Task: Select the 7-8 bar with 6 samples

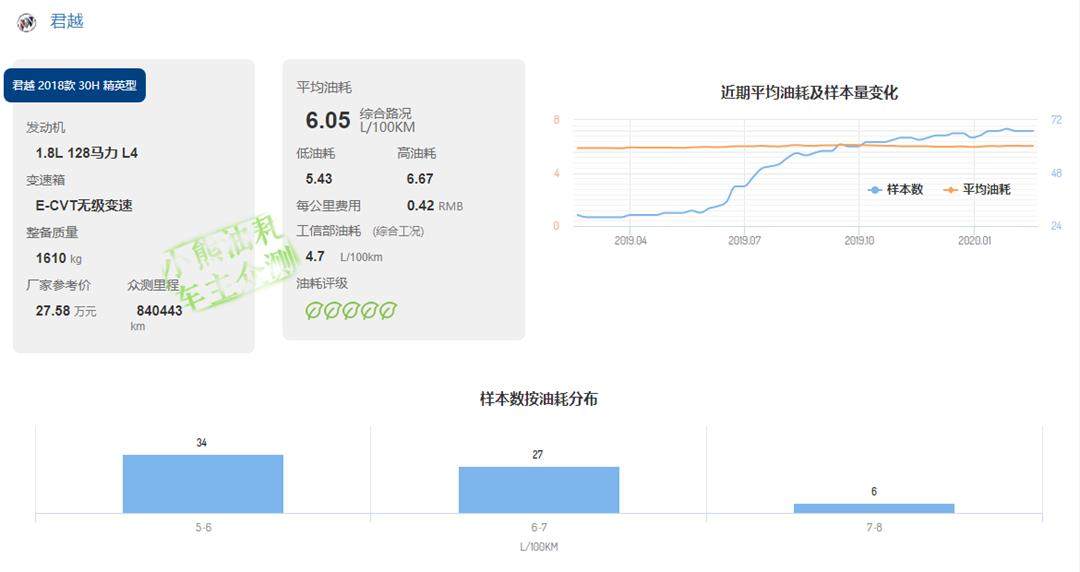Action: pos(874,508)
